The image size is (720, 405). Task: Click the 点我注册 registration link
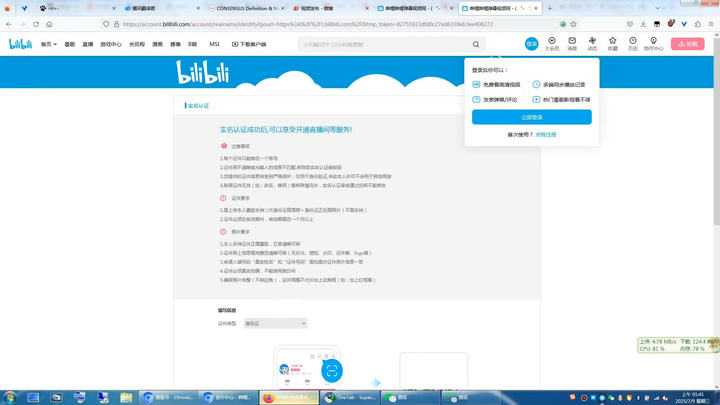click(x=546, y=135)
